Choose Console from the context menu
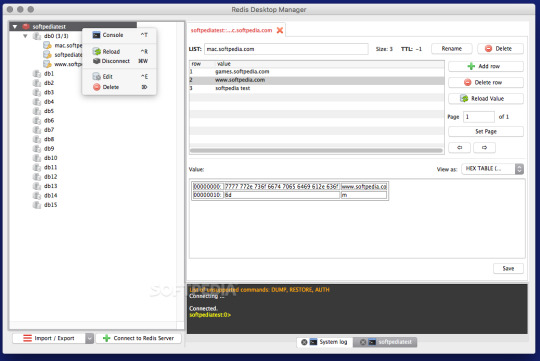The image size is (540, 361). coord(119,35)
